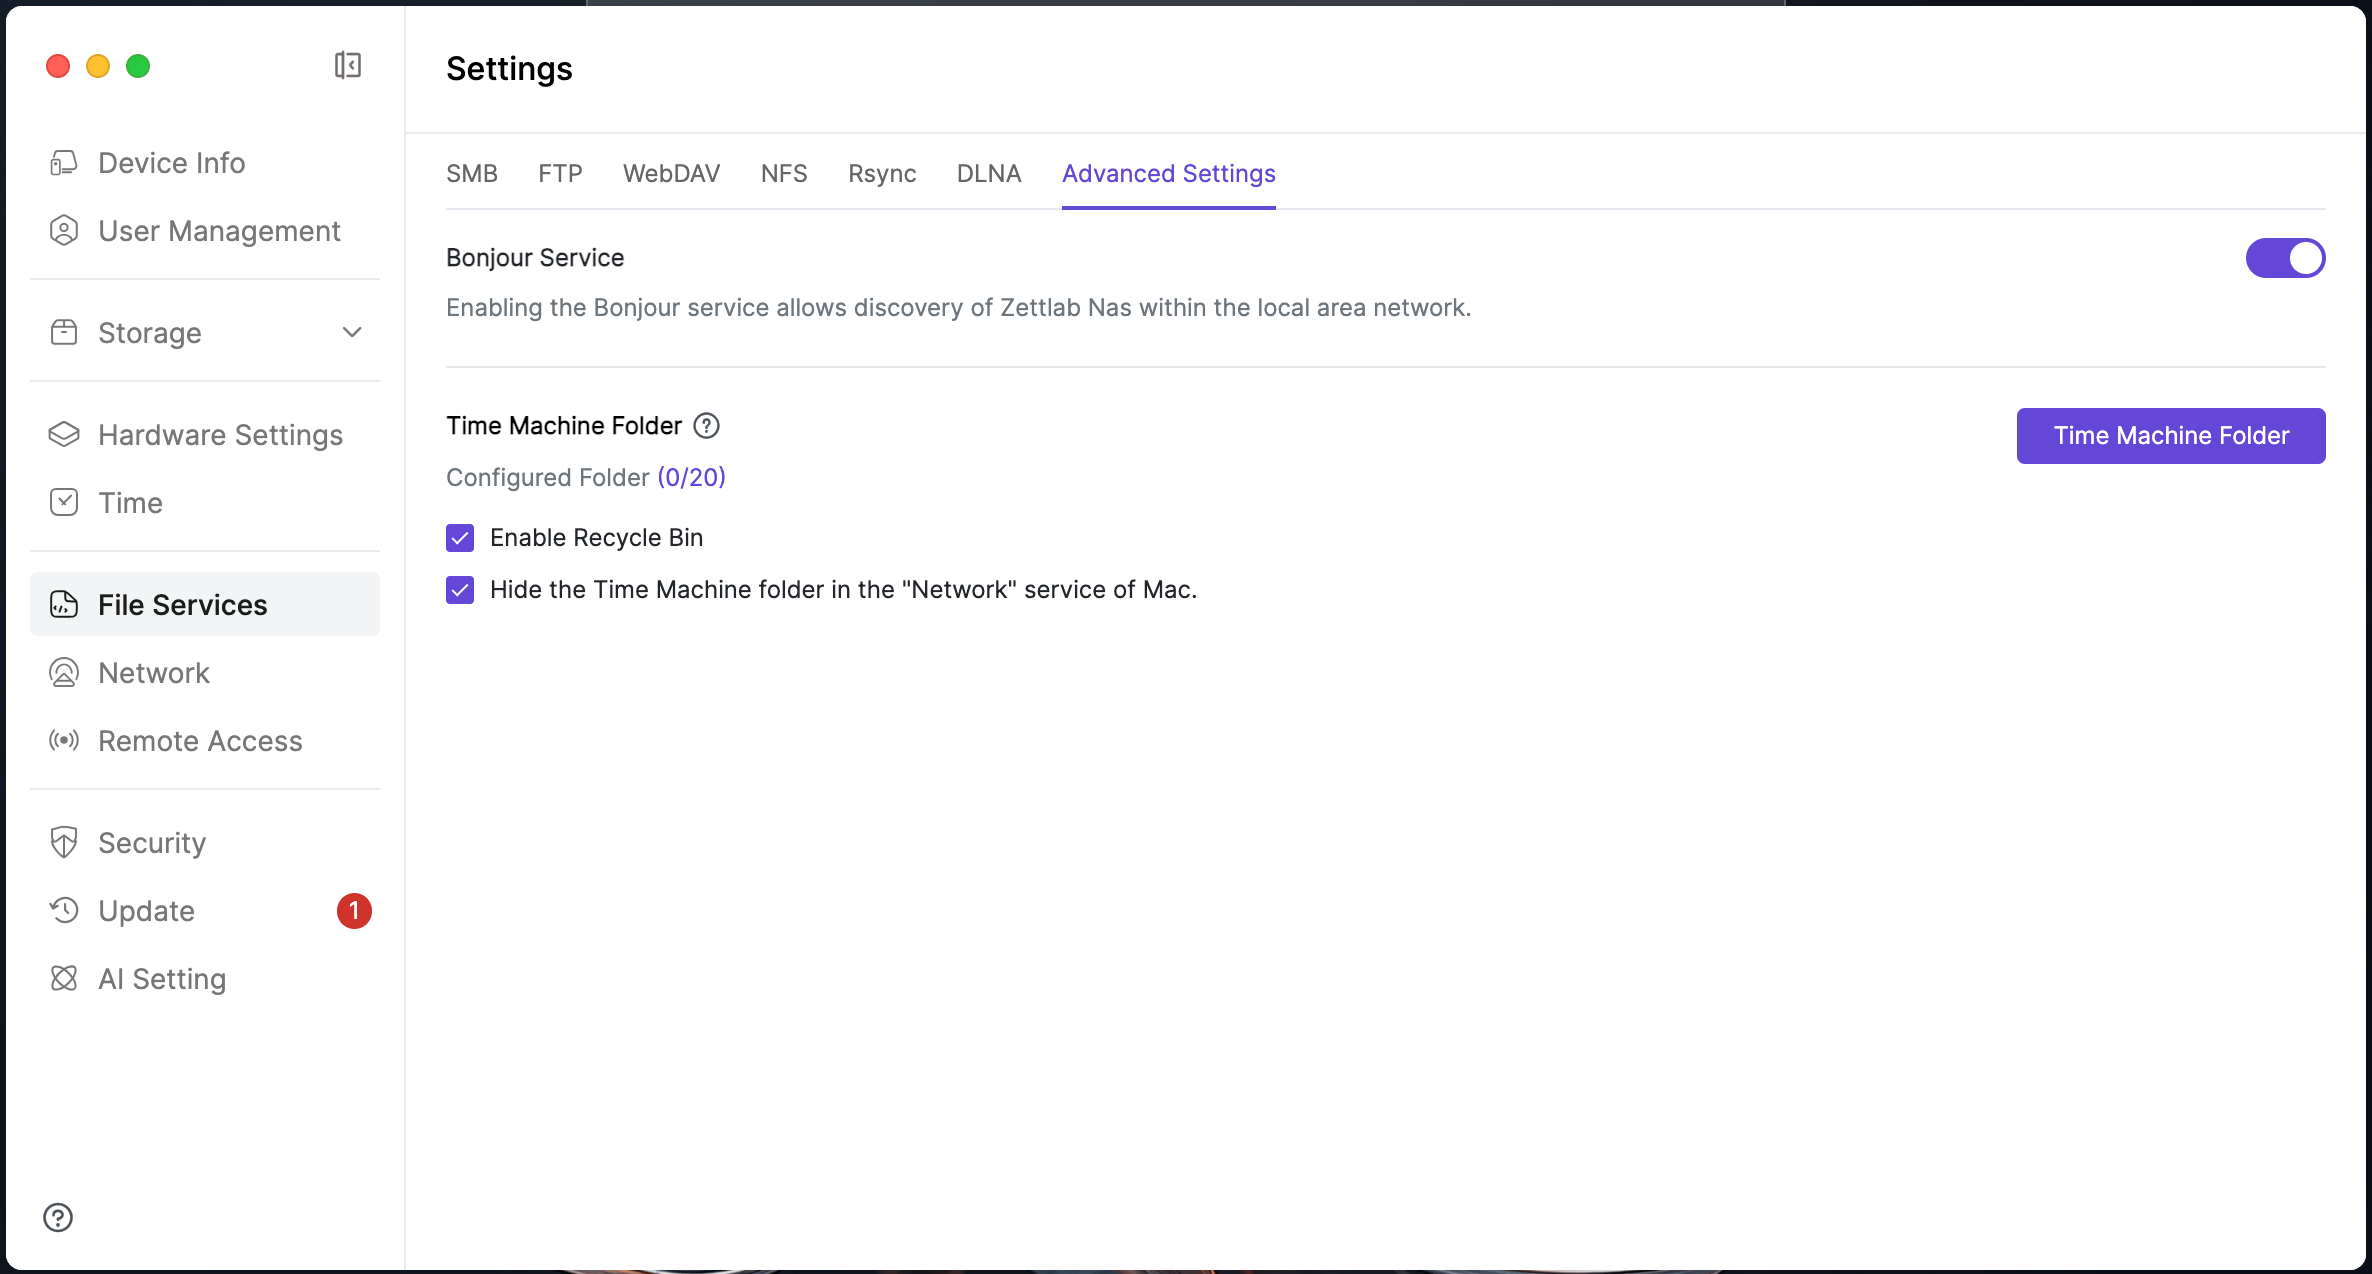Open AI Setting page
This screenshot has height=1274, width=2372.
(x=162, y=979)
